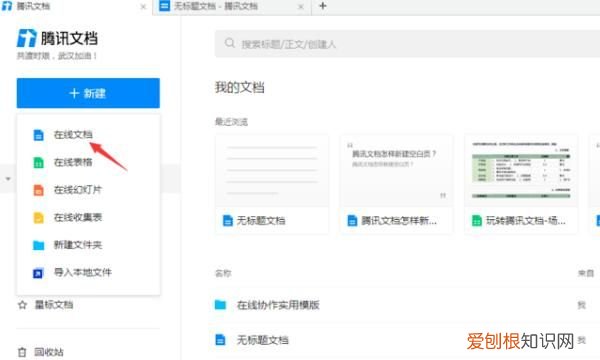The image size is (600, 360).
Task: Select 在线收集表 from the new menu
Action: (78, 217)
